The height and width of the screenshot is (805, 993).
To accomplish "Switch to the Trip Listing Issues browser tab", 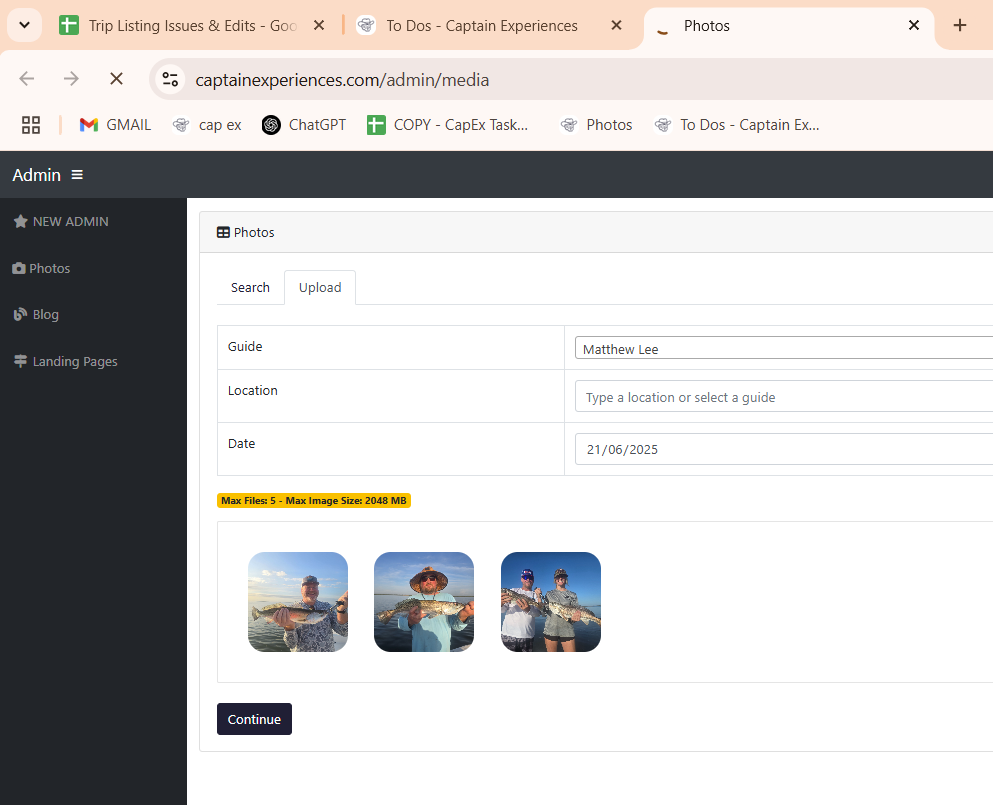I will click(x=190, y=26).
